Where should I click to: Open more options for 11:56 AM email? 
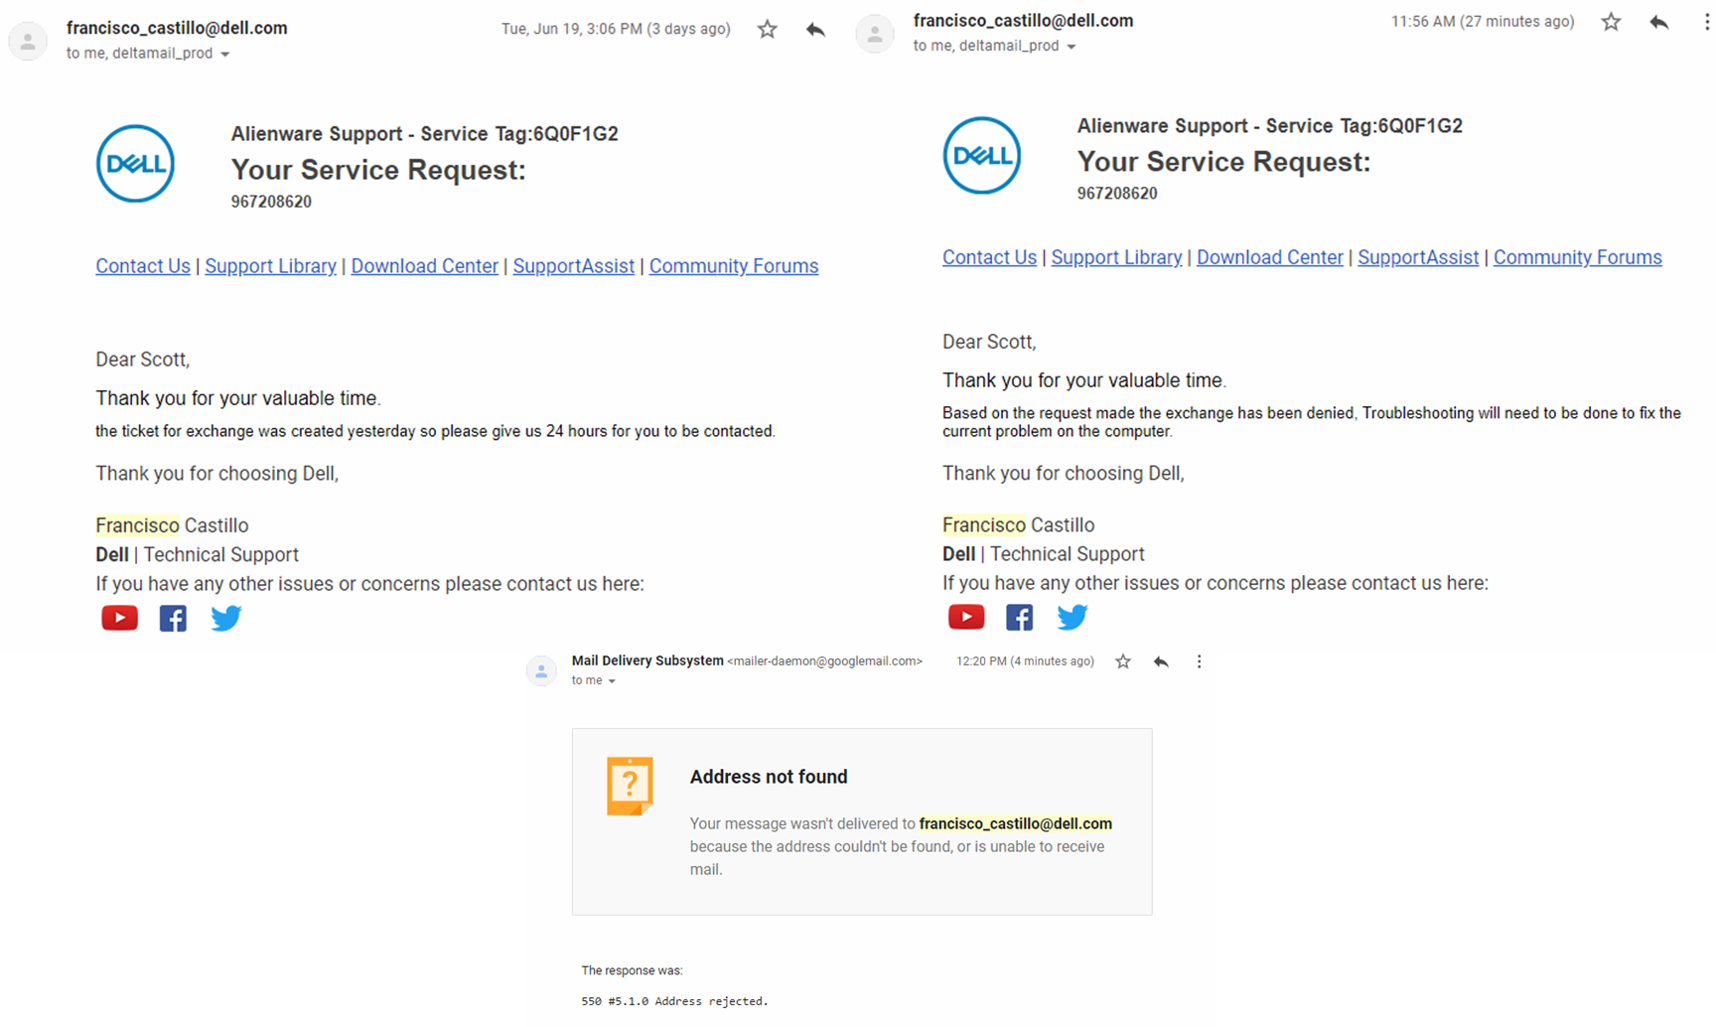click(x=1707, y=22)
